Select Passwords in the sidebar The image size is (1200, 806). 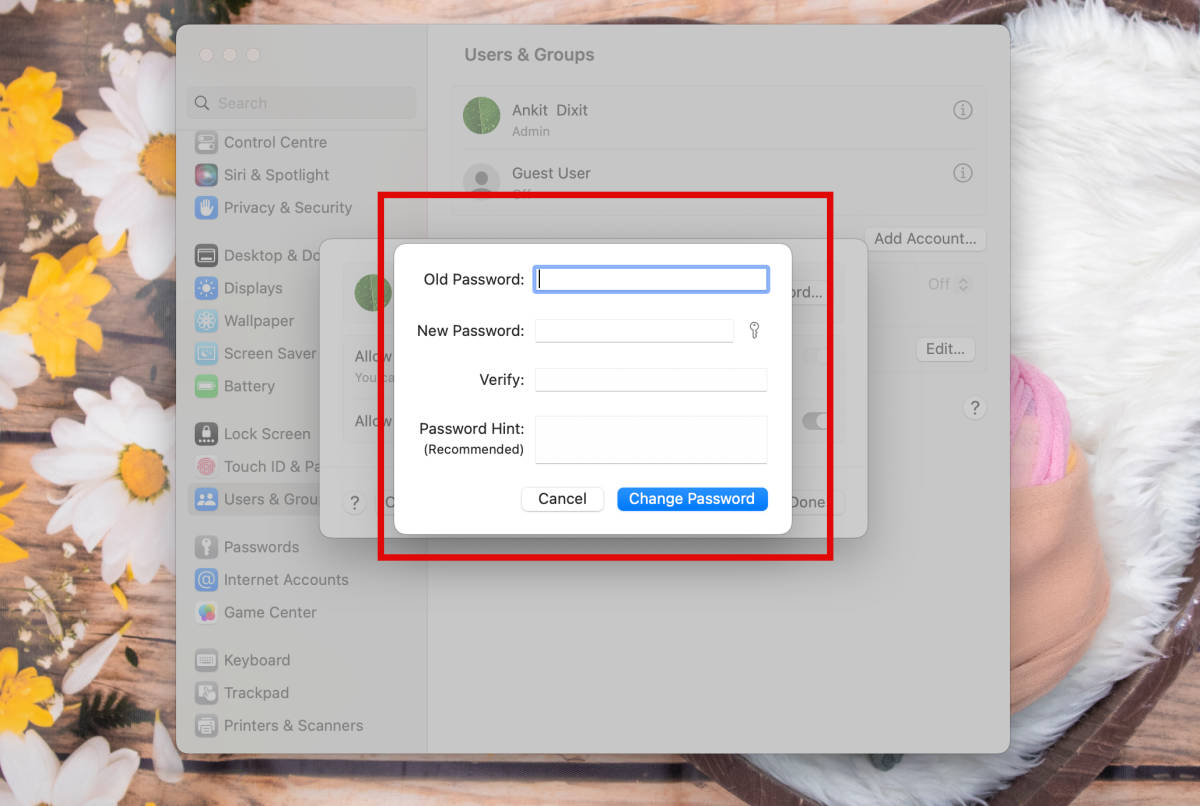click(x=260, y=547)
